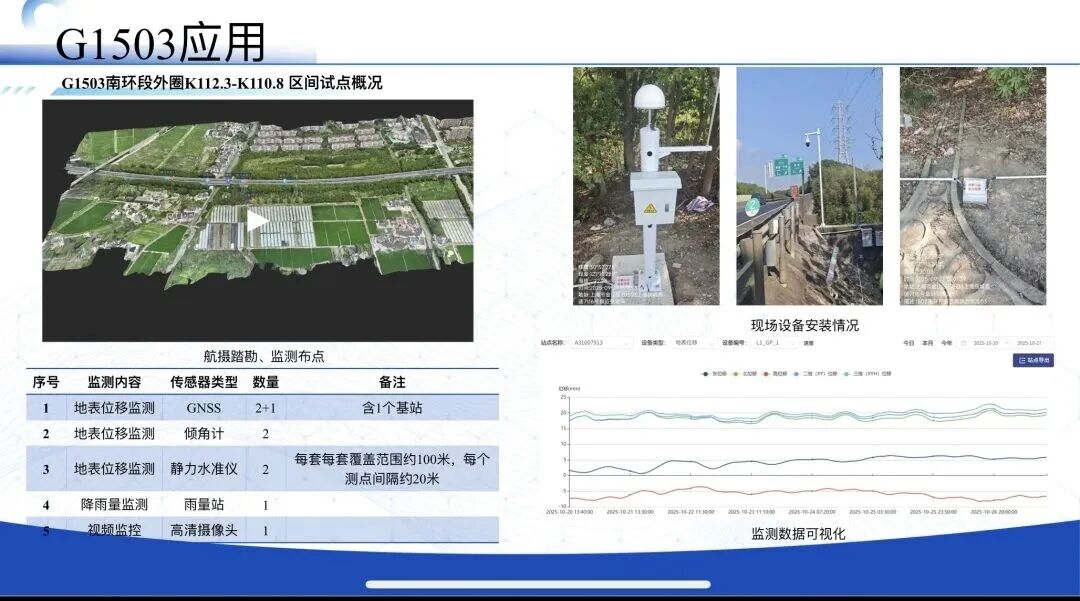Open the highway roadside pole photo

coord(809,186)
